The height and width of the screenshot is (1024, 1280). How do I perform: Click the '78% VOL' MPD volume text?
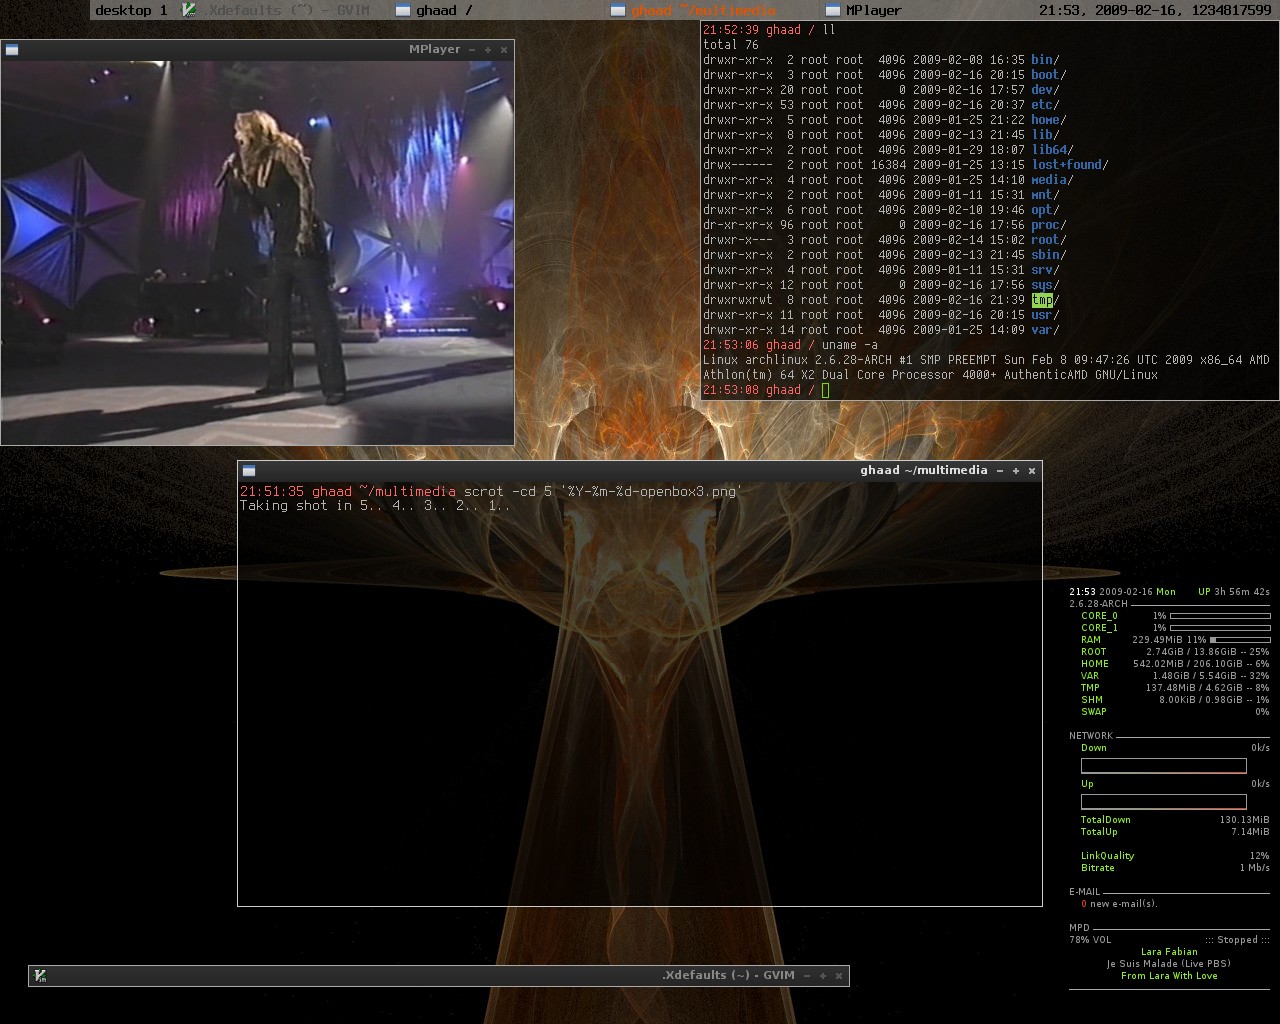[1090, 940]
